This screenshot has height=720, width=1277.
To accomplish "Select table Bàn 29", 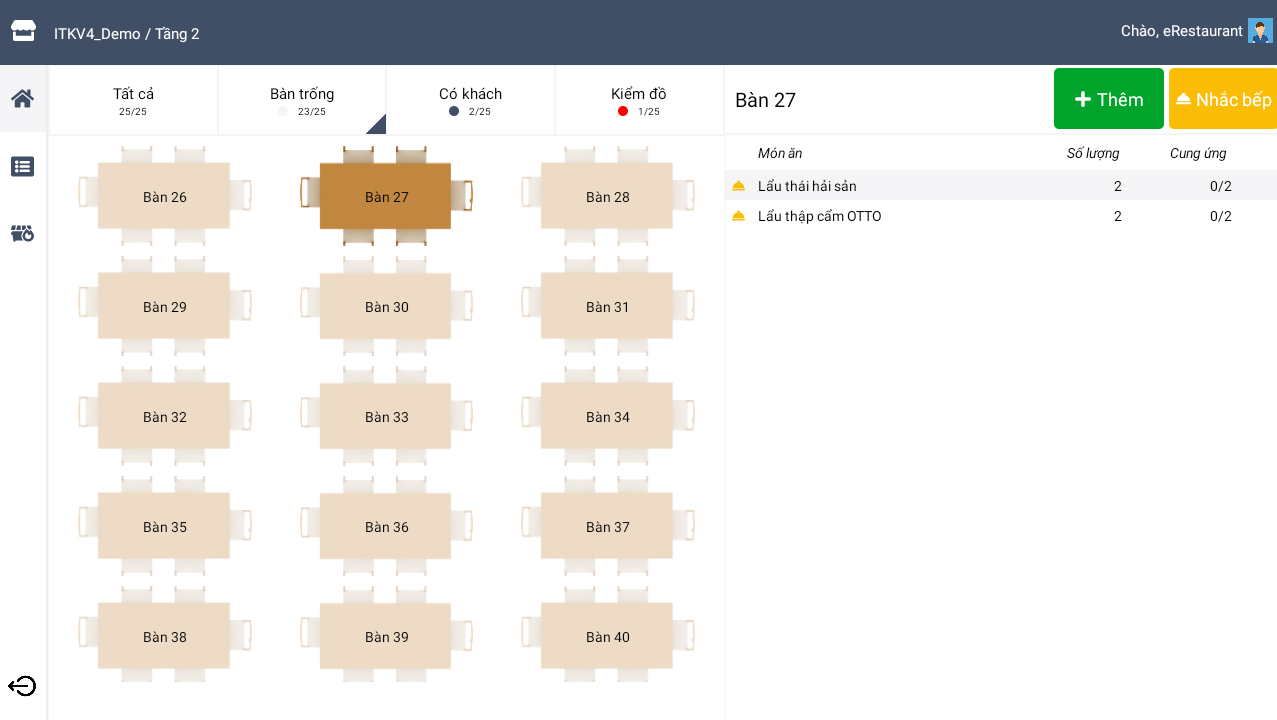I will [165, 307].
